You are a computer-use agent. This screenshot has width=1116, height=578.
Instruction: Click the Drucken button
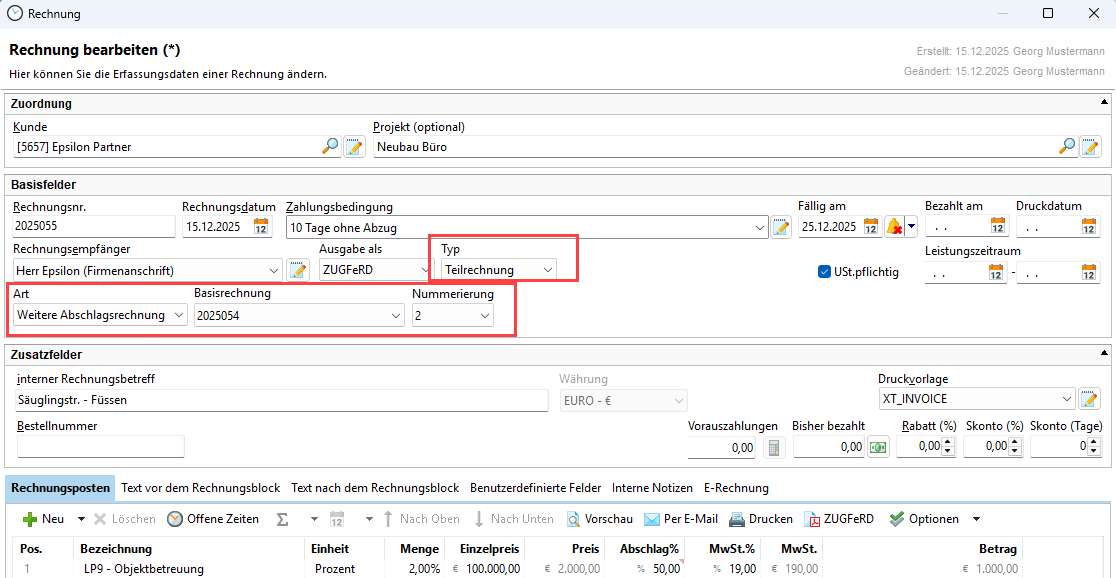pyautogui.click(x=760, y=519)
